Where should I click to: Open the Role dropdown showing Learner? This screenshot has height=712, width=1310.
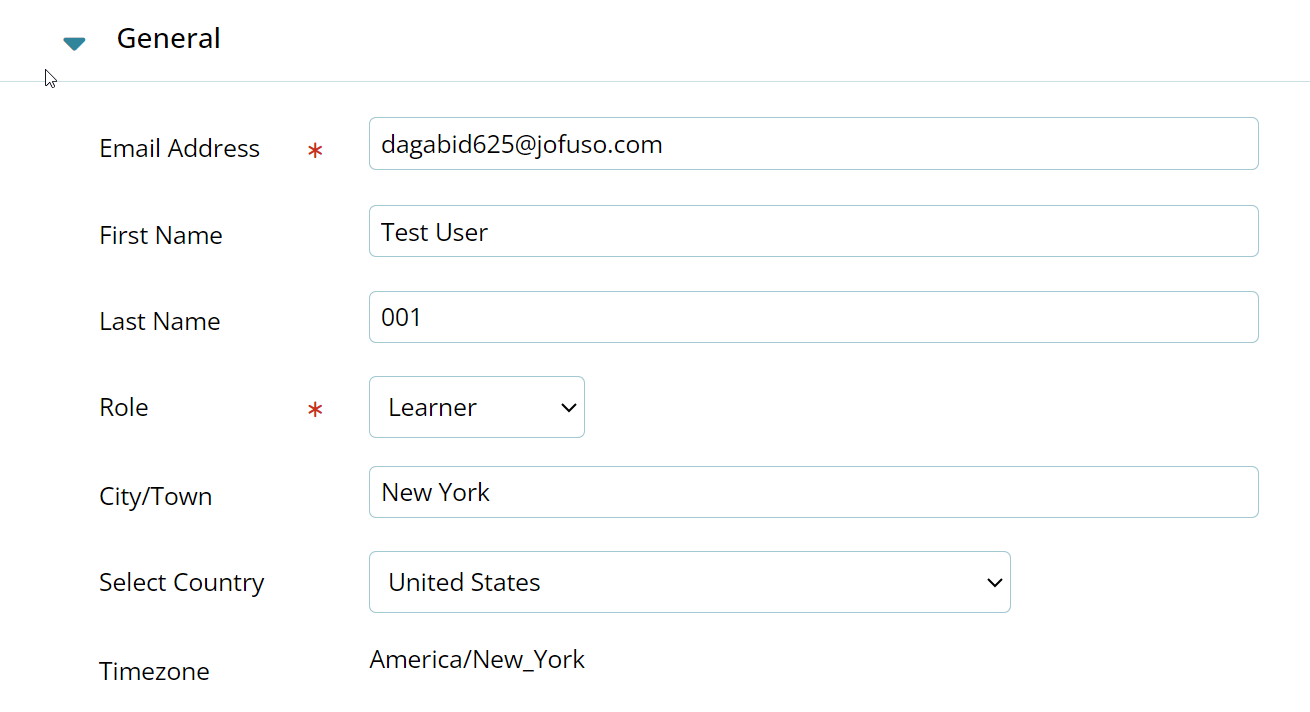pos(476,407)
